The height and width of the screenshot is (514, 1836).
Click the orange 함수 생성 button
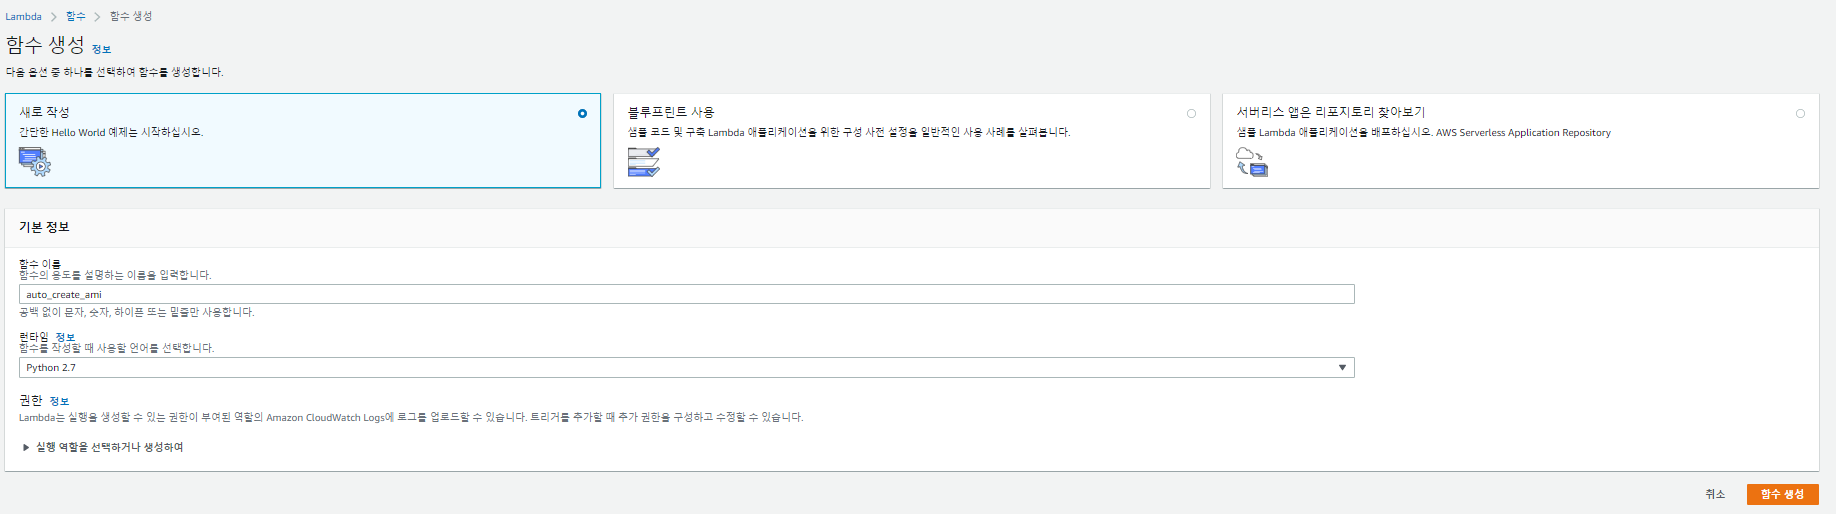[1782, 494]
